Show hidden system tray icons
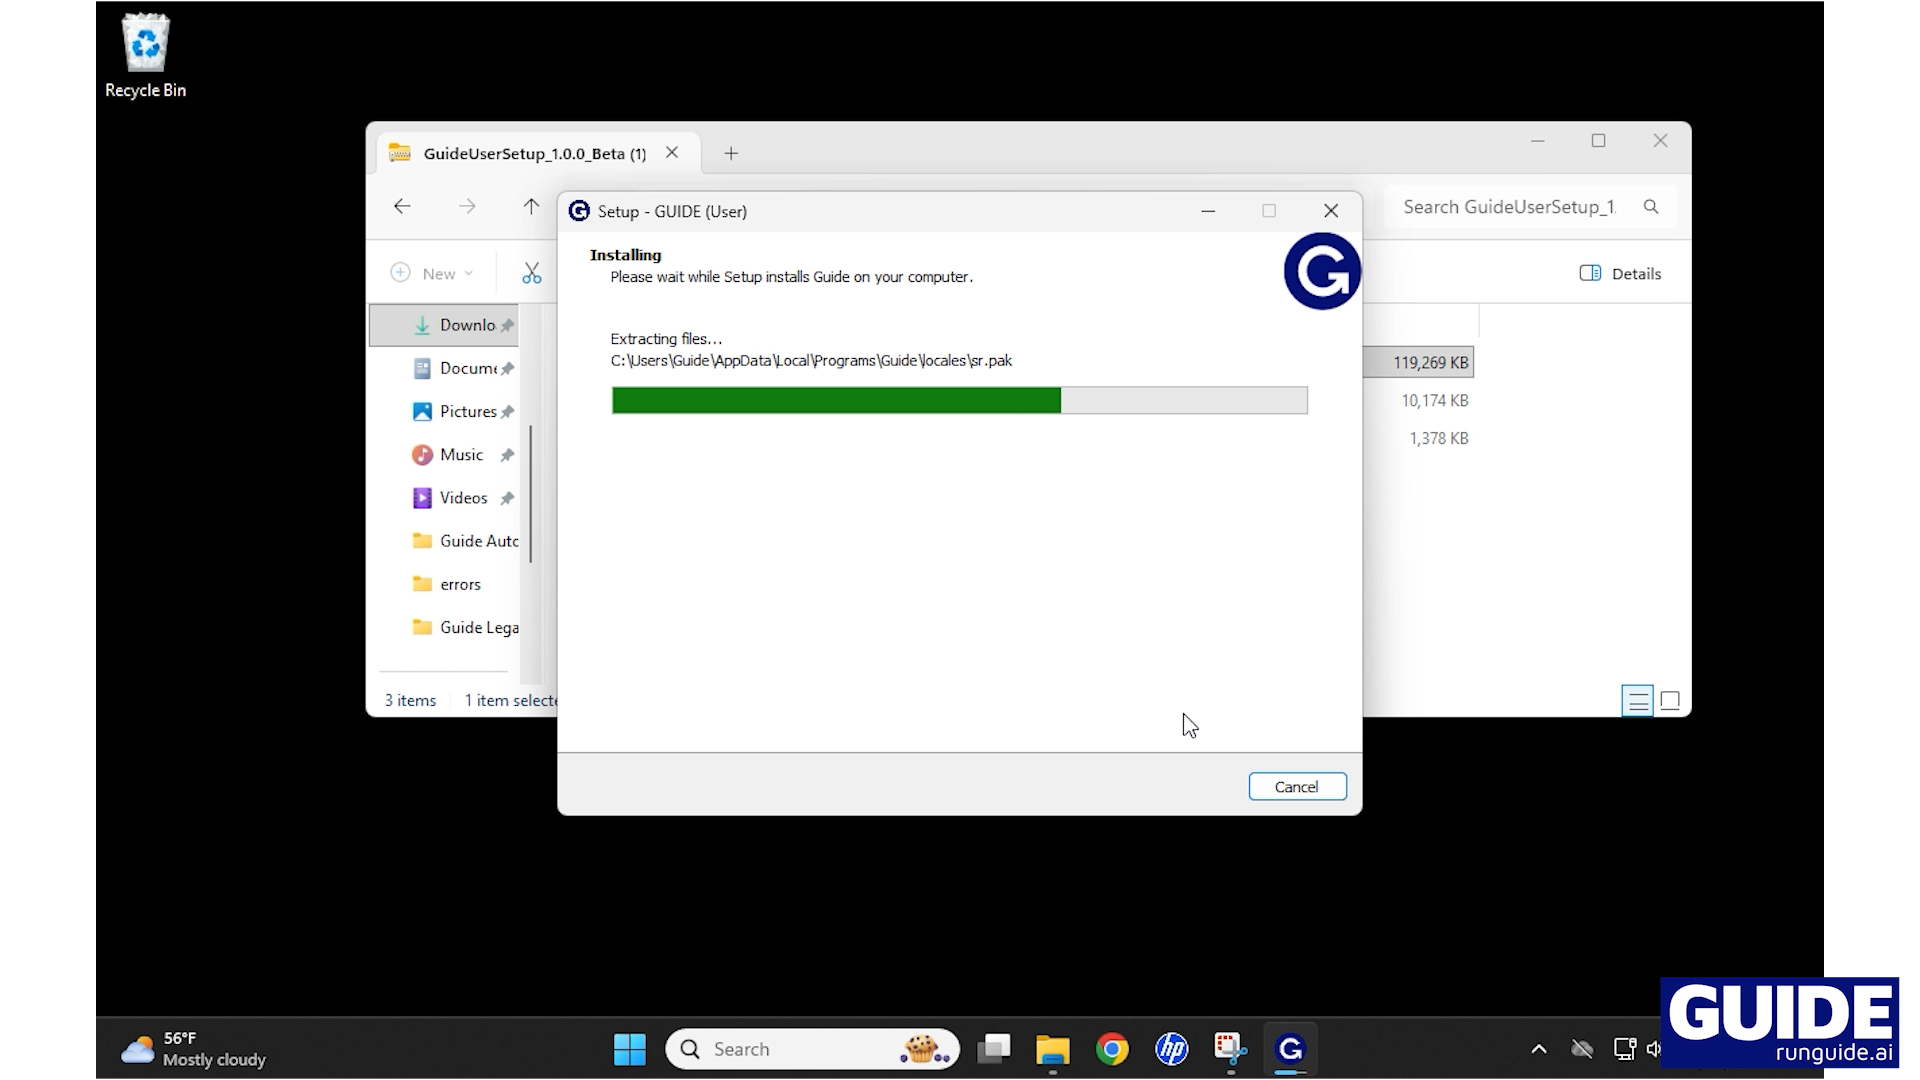This screenshot has height=1080, width=1920. [1539, 1049]
